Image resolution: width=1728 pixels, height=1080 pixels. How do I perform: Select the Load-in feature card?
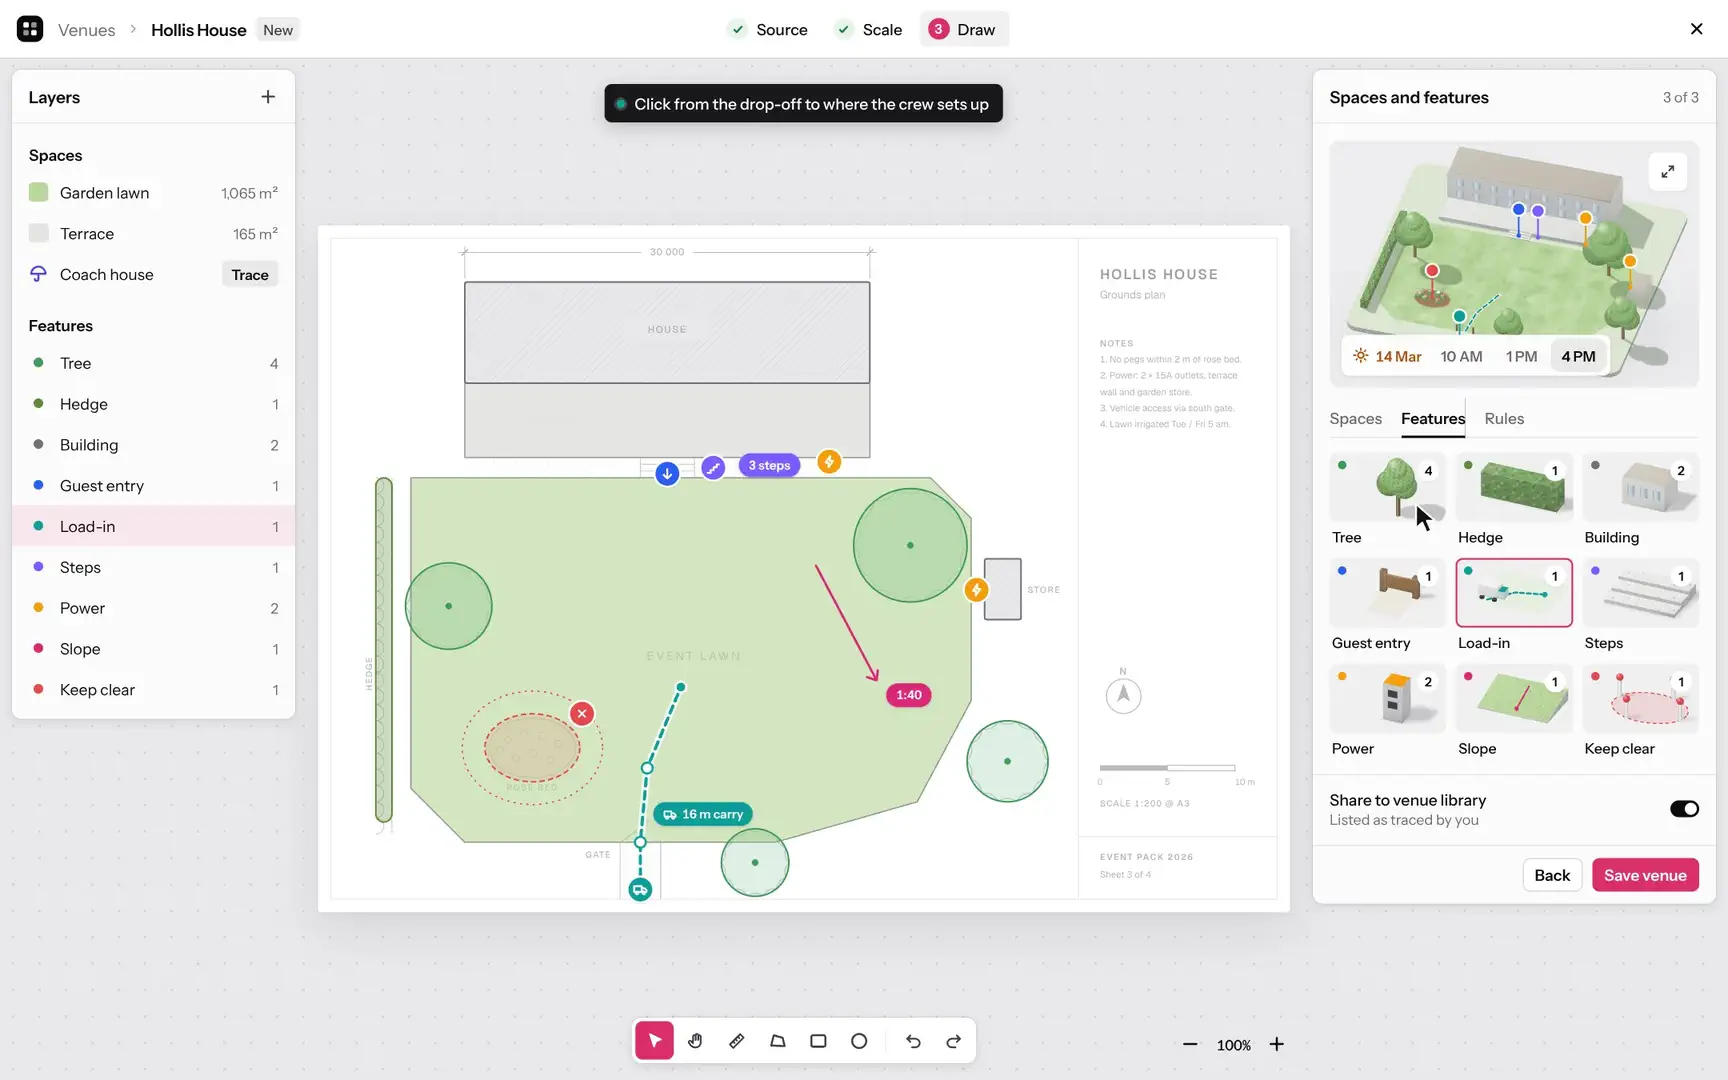click(x=1514, y=605)
